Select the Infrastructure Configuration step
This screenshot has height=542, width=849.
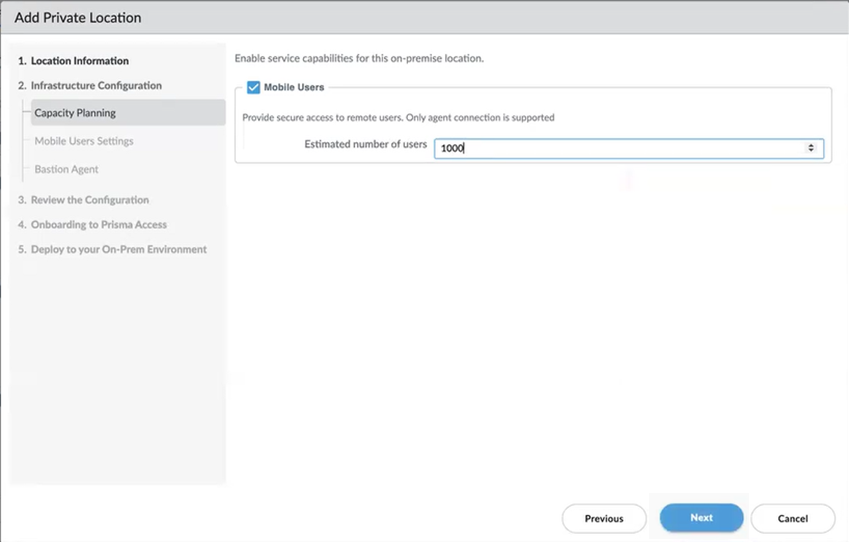click(95, 86)
